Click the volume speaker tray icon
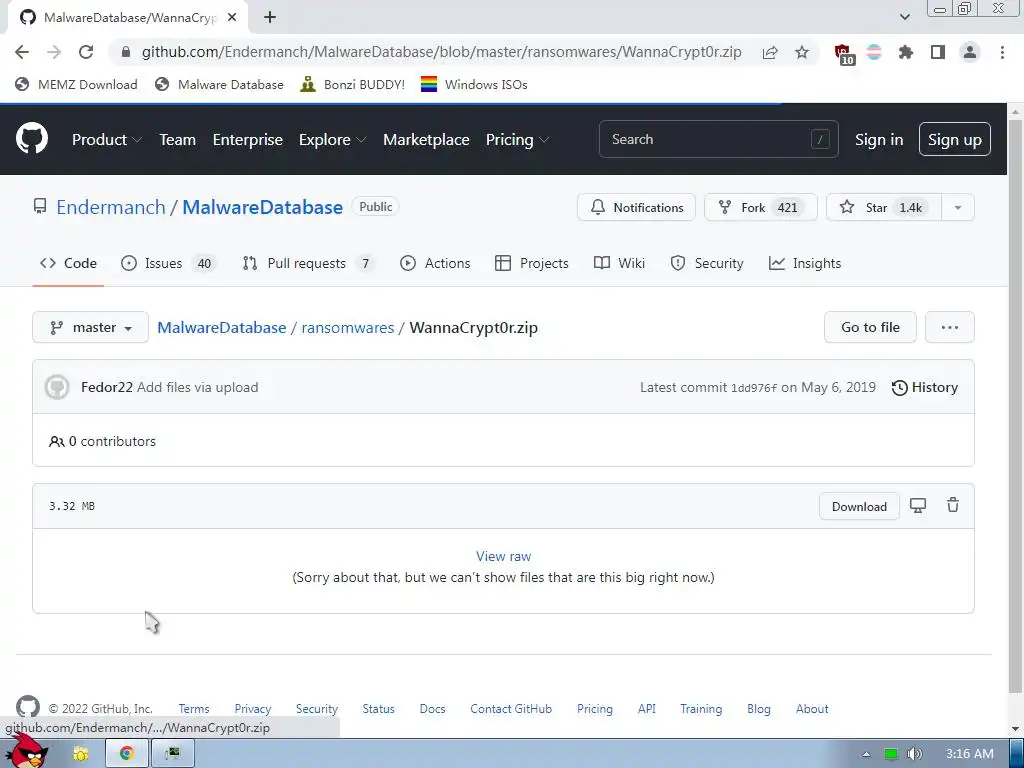 (x=915, y=754)
